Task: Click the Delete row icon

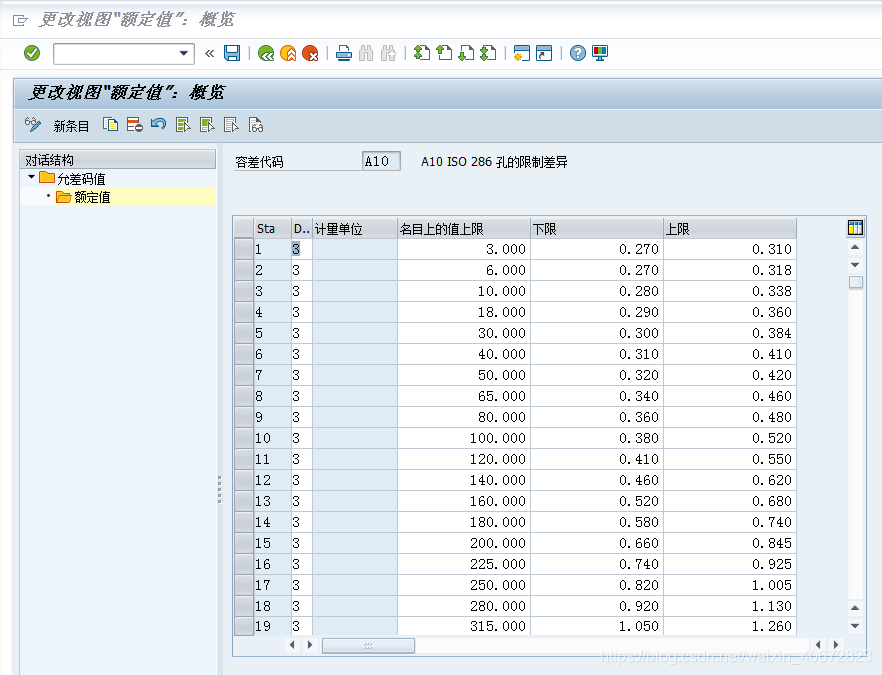Action: [134, 125]
